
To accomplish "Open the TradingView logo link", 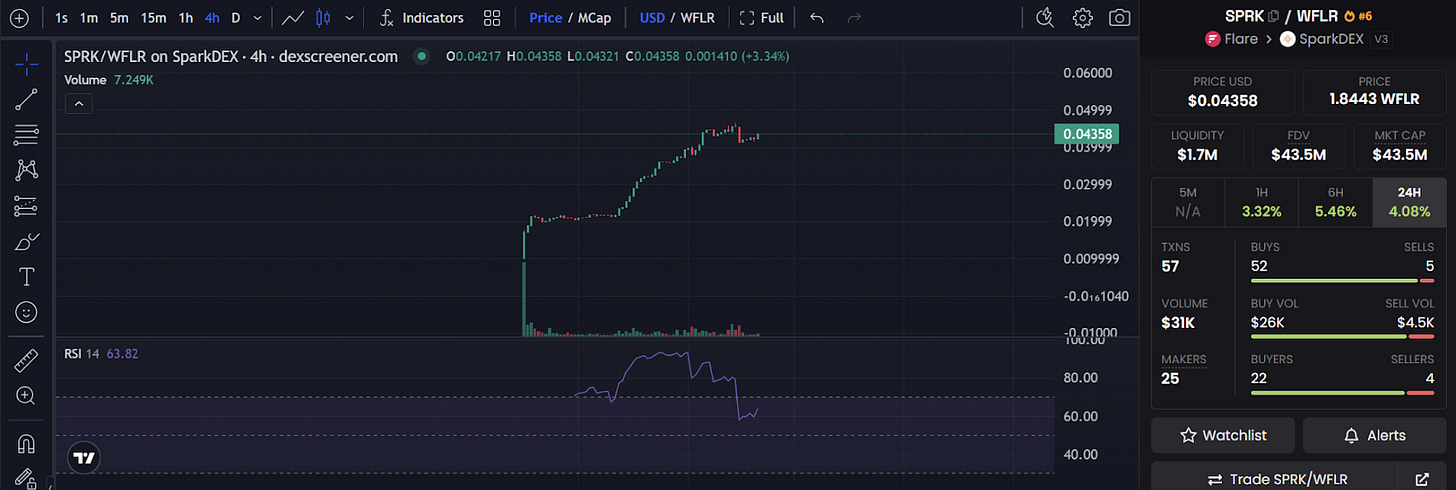I will coord(84,458).
